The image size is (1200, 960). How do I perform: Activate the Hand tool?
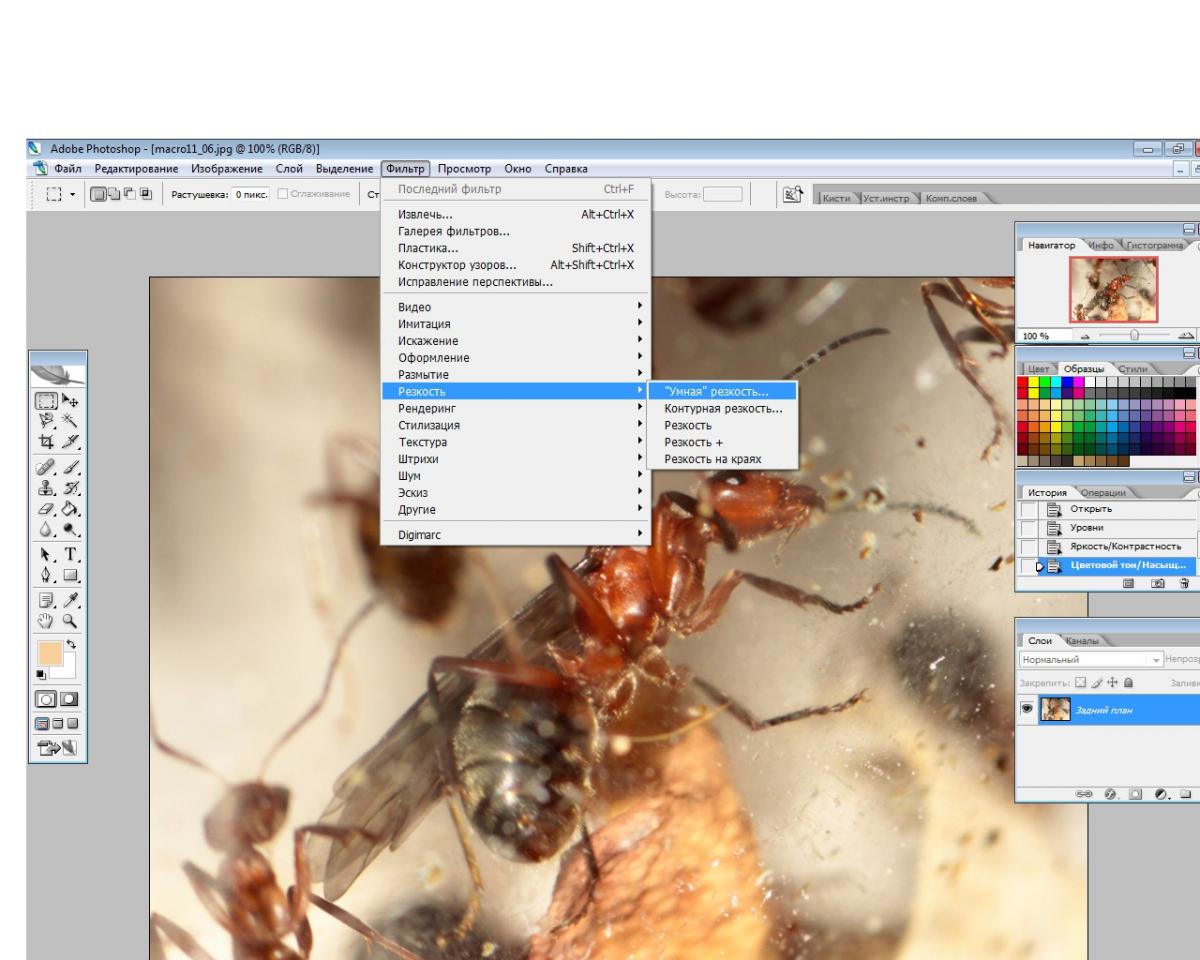[46, 620]
